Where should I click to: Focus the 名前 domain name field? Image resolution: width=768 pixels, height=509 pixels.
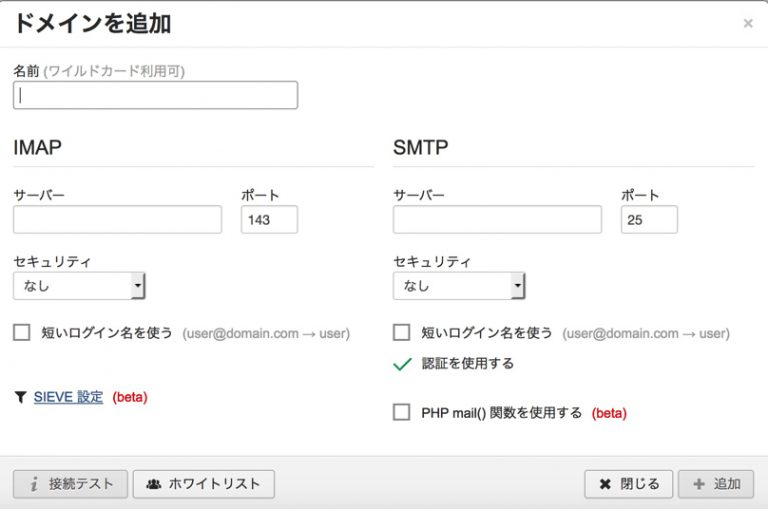(x=155, y=95)
